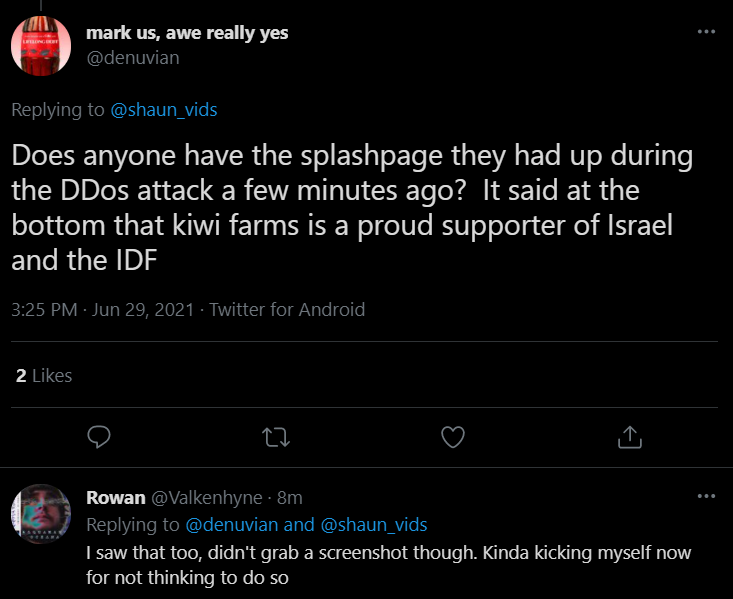Open more options on Rowan's reply
The height and width of the screenshot is (599, 733).
(706, 496)
